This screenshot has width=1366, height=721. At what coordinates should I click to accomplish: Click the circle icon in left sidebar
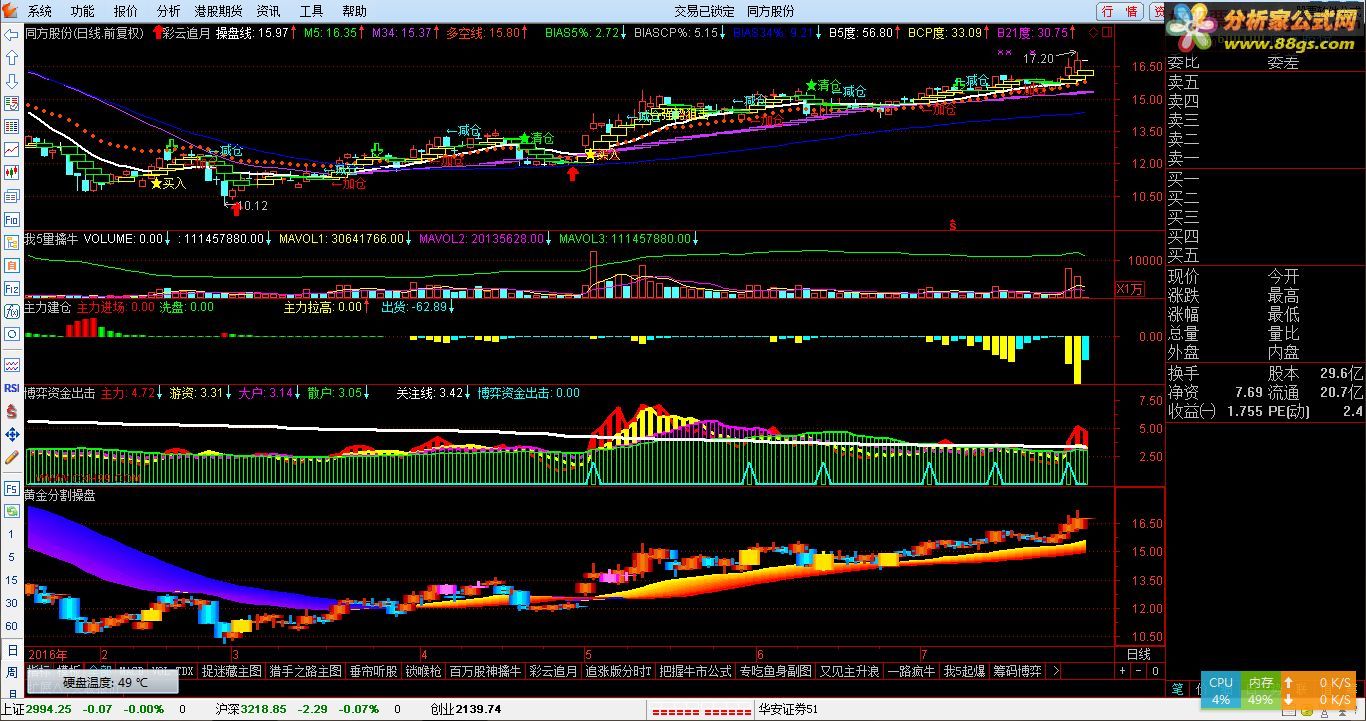point(12,334)
